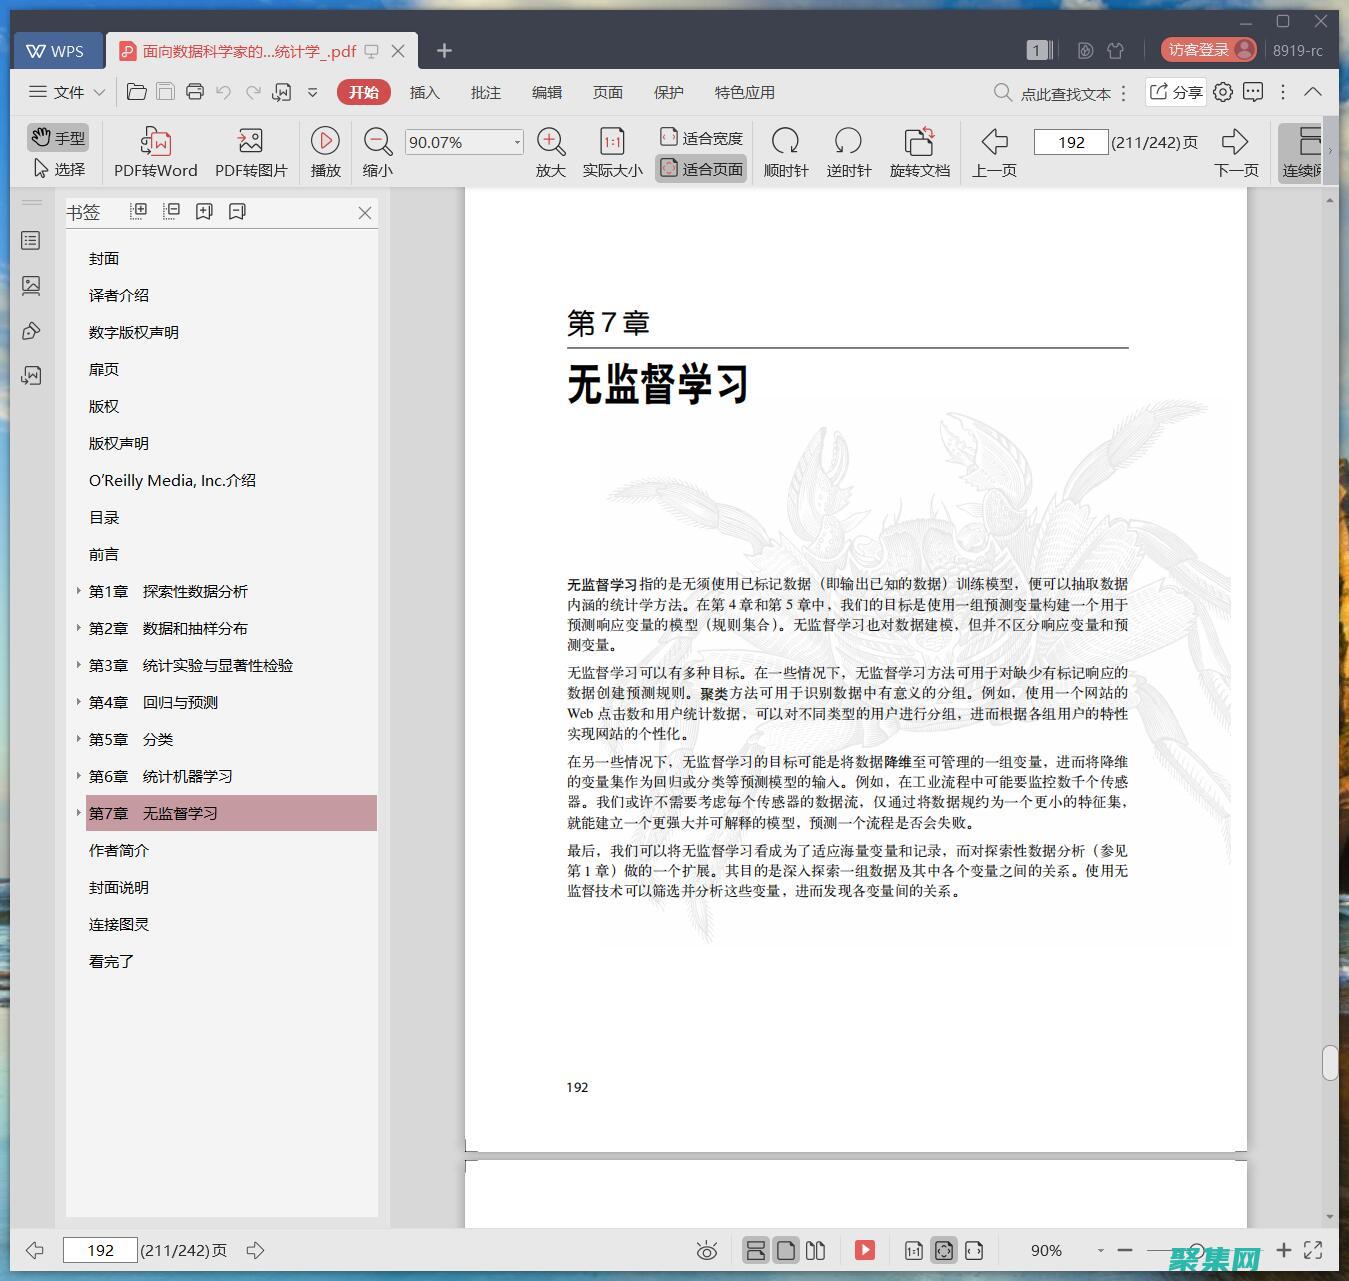Open the PDF转Word conversion tool

154,150
